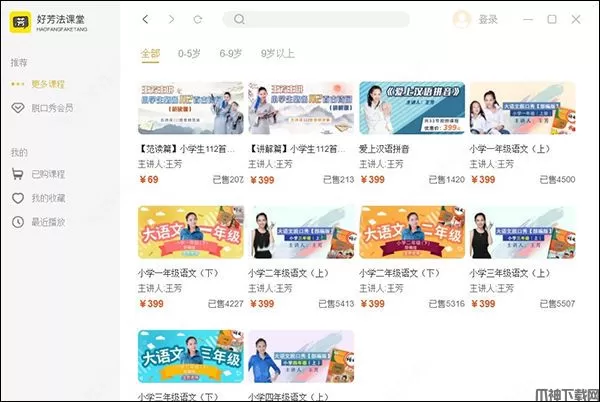This screenshot has height=402, width=600.
Task: Switch to the 6-9岁 tab
Action: pyautogui.click(x=231, y=54)
